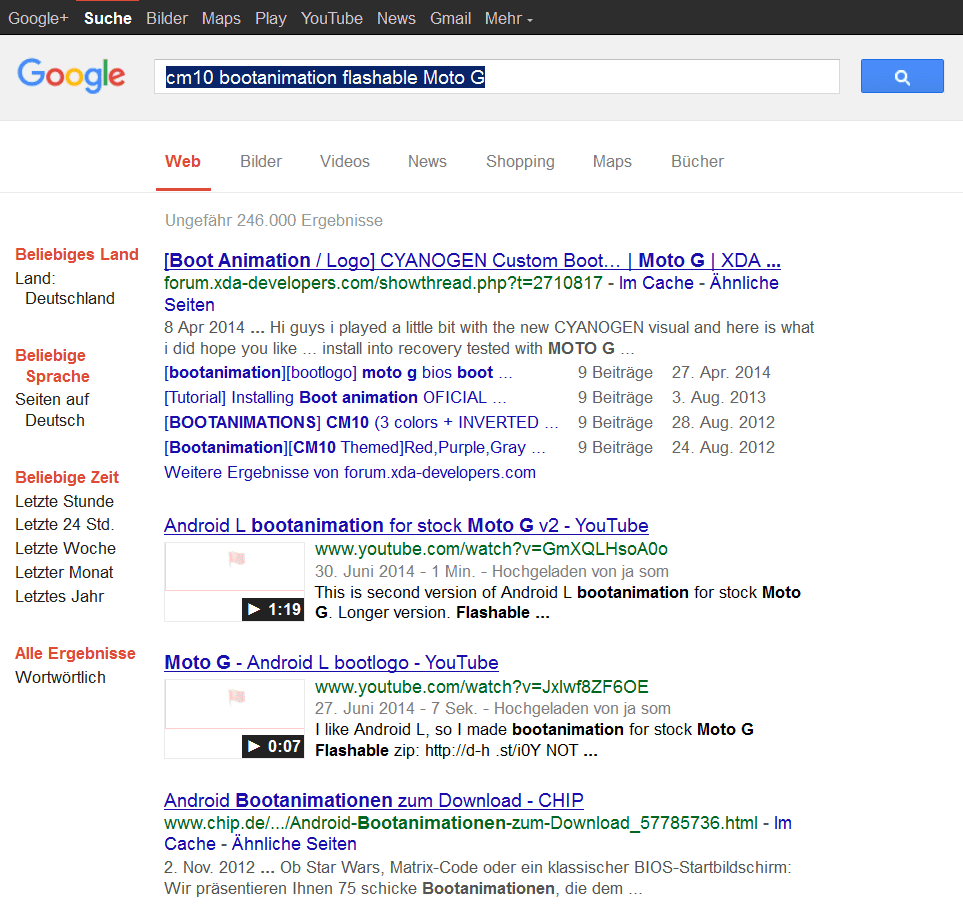Play the 0:07 Android L bootlogo video thumbnail

click(x=234, y=718)
